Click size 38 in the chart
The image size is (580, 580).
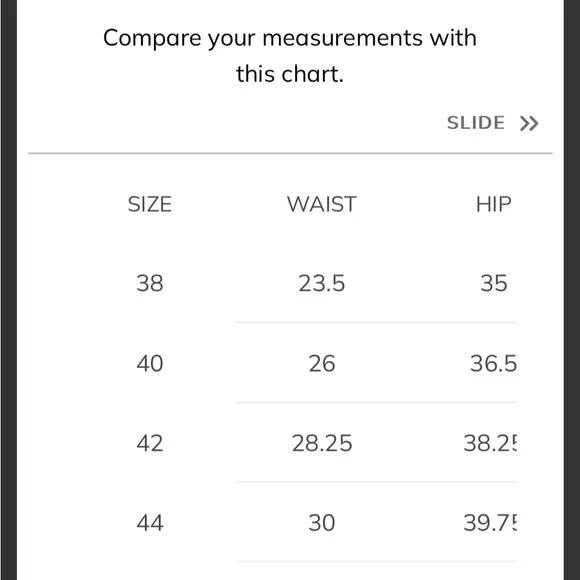(150, 283)
